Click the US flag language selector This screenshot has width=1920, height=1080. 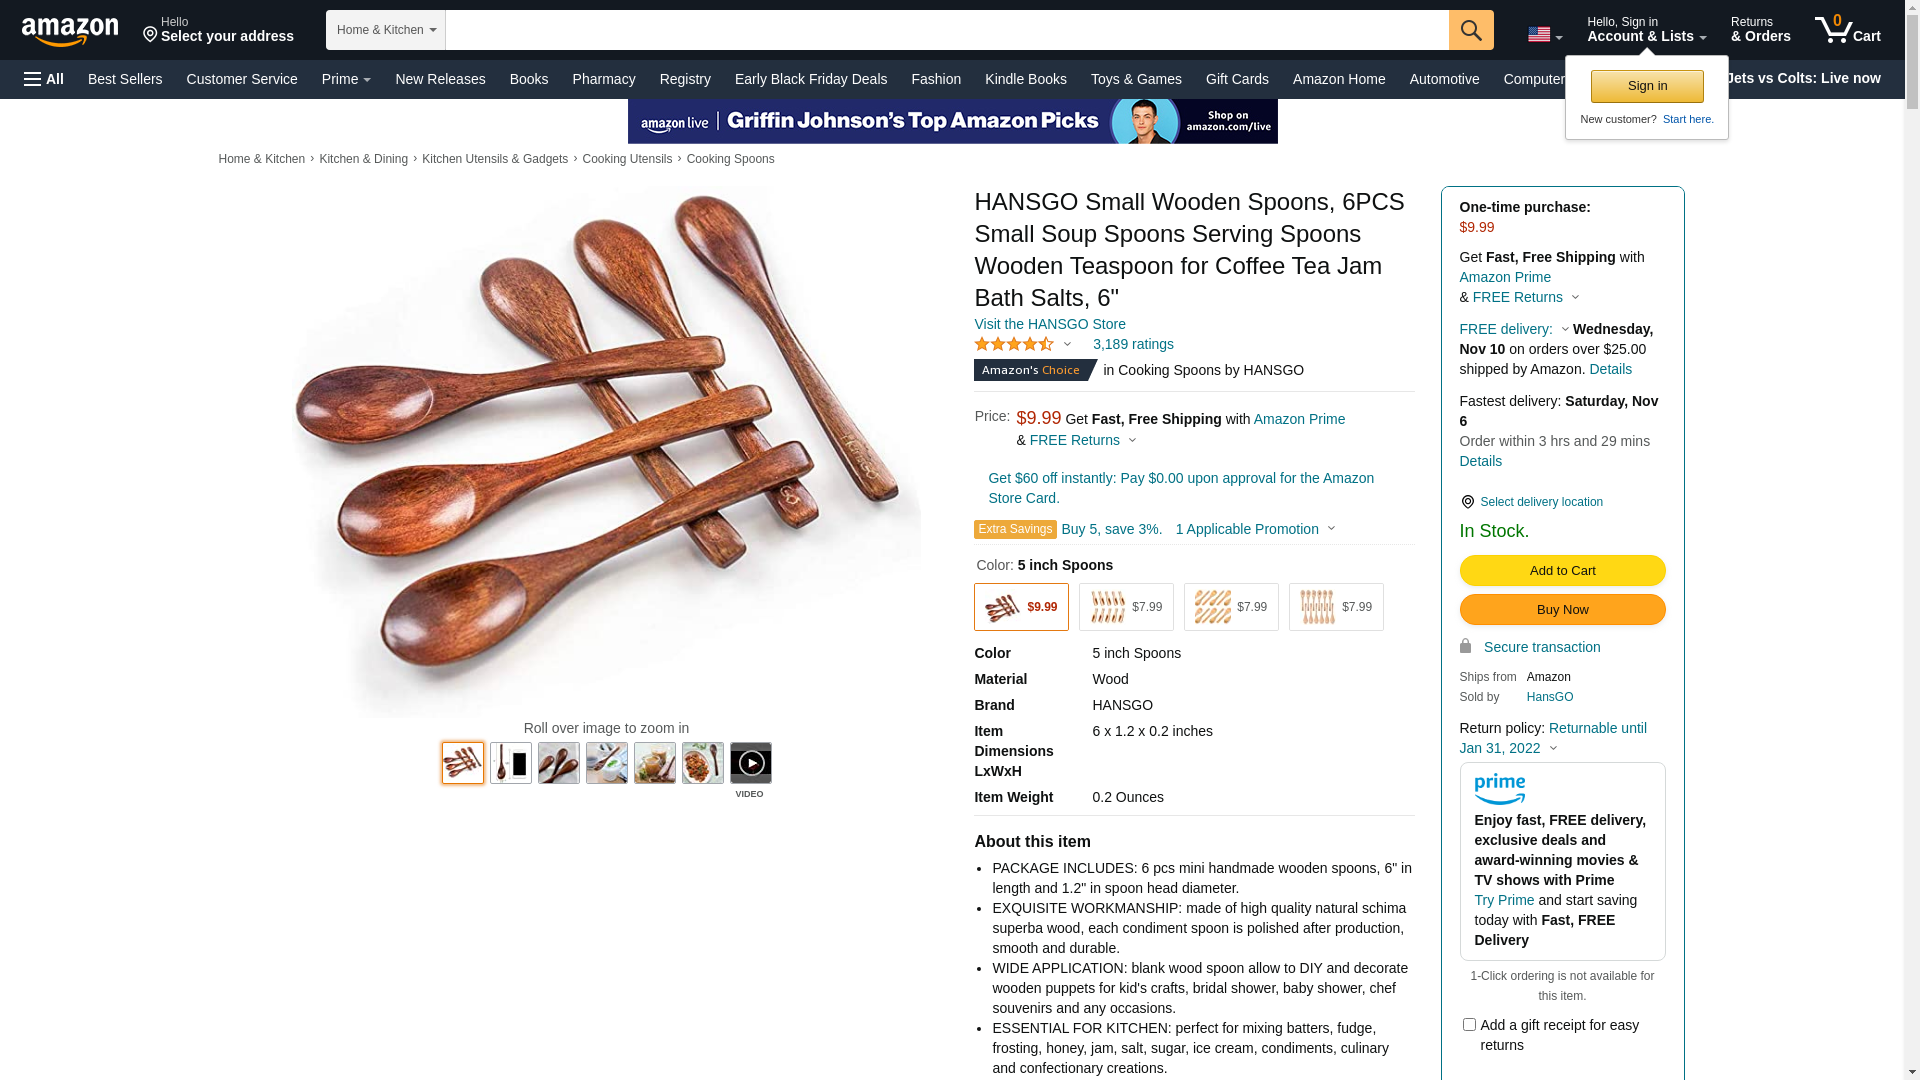point(1544,35)
